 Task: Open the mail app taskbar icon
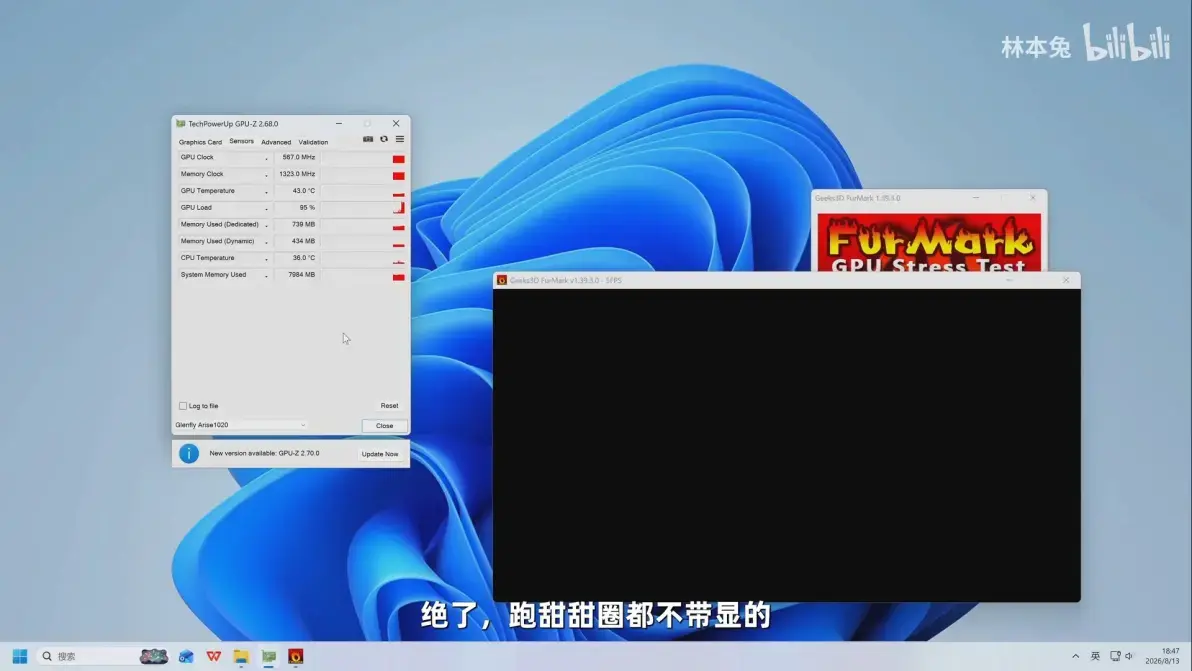point(186,657)
